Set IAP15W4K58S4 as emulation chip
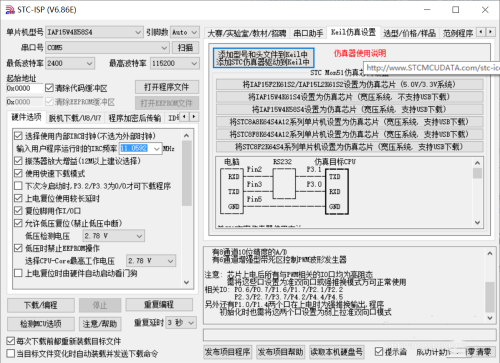This screenshot has width=500, height=363. (349, 109)
